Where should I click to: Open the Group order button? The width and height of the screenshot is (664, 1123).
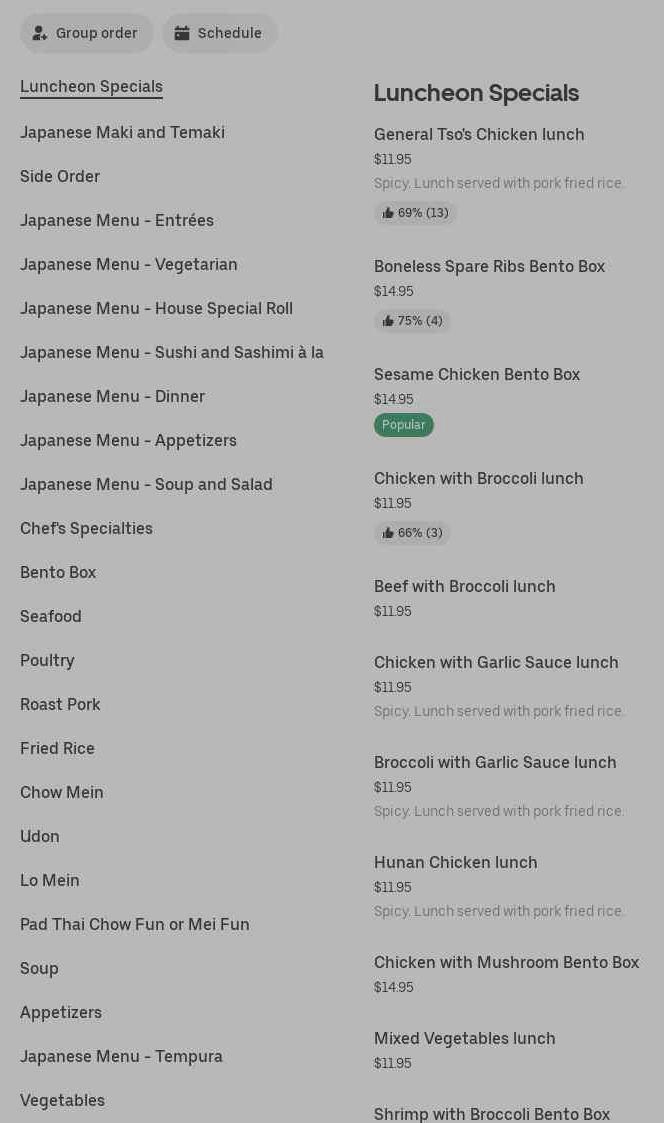point(87,33)
